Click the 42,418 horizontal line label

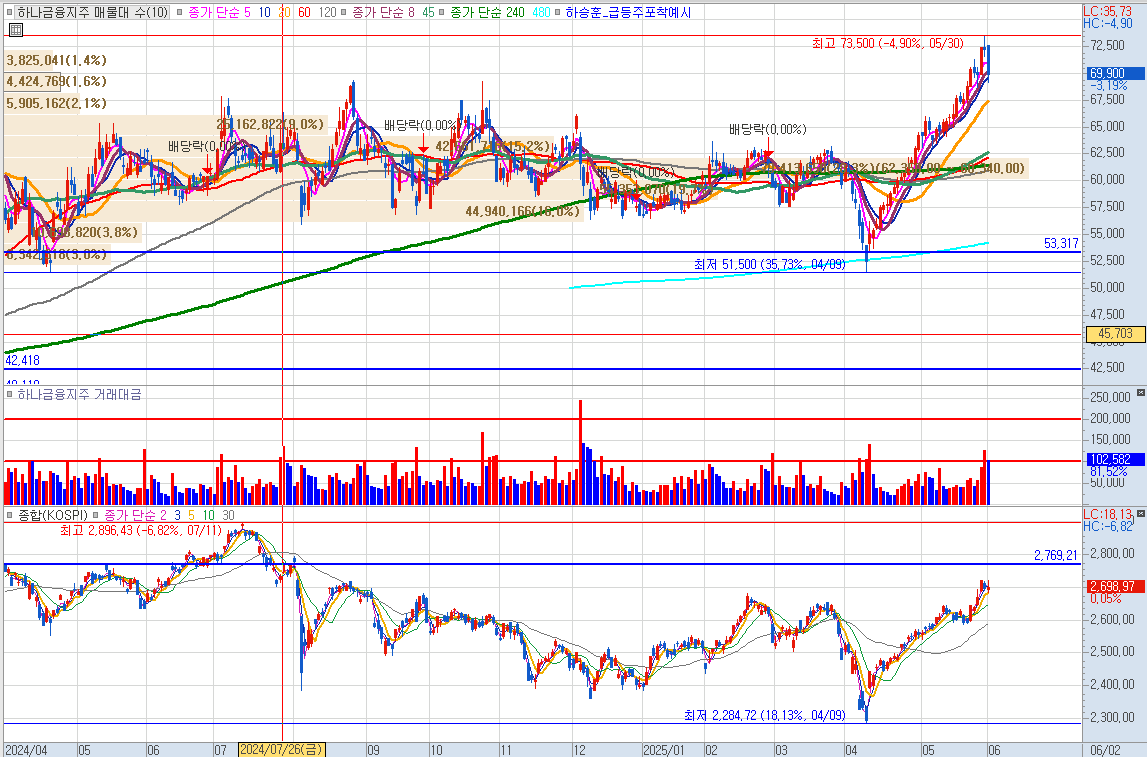point(23,360)
